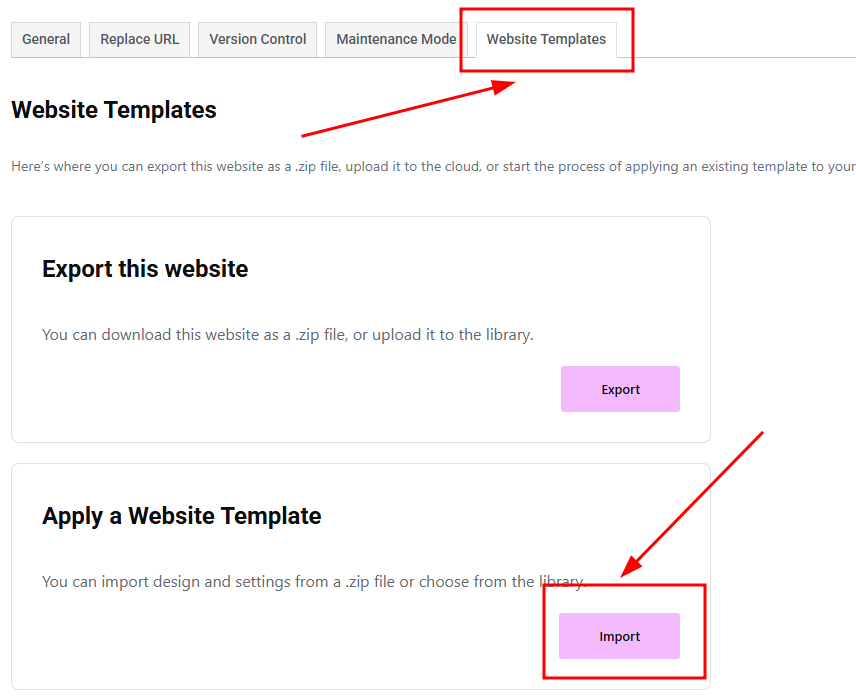Open the Version Control tab
This screenshot has height=700, width=856.
[x=257, y=39]
